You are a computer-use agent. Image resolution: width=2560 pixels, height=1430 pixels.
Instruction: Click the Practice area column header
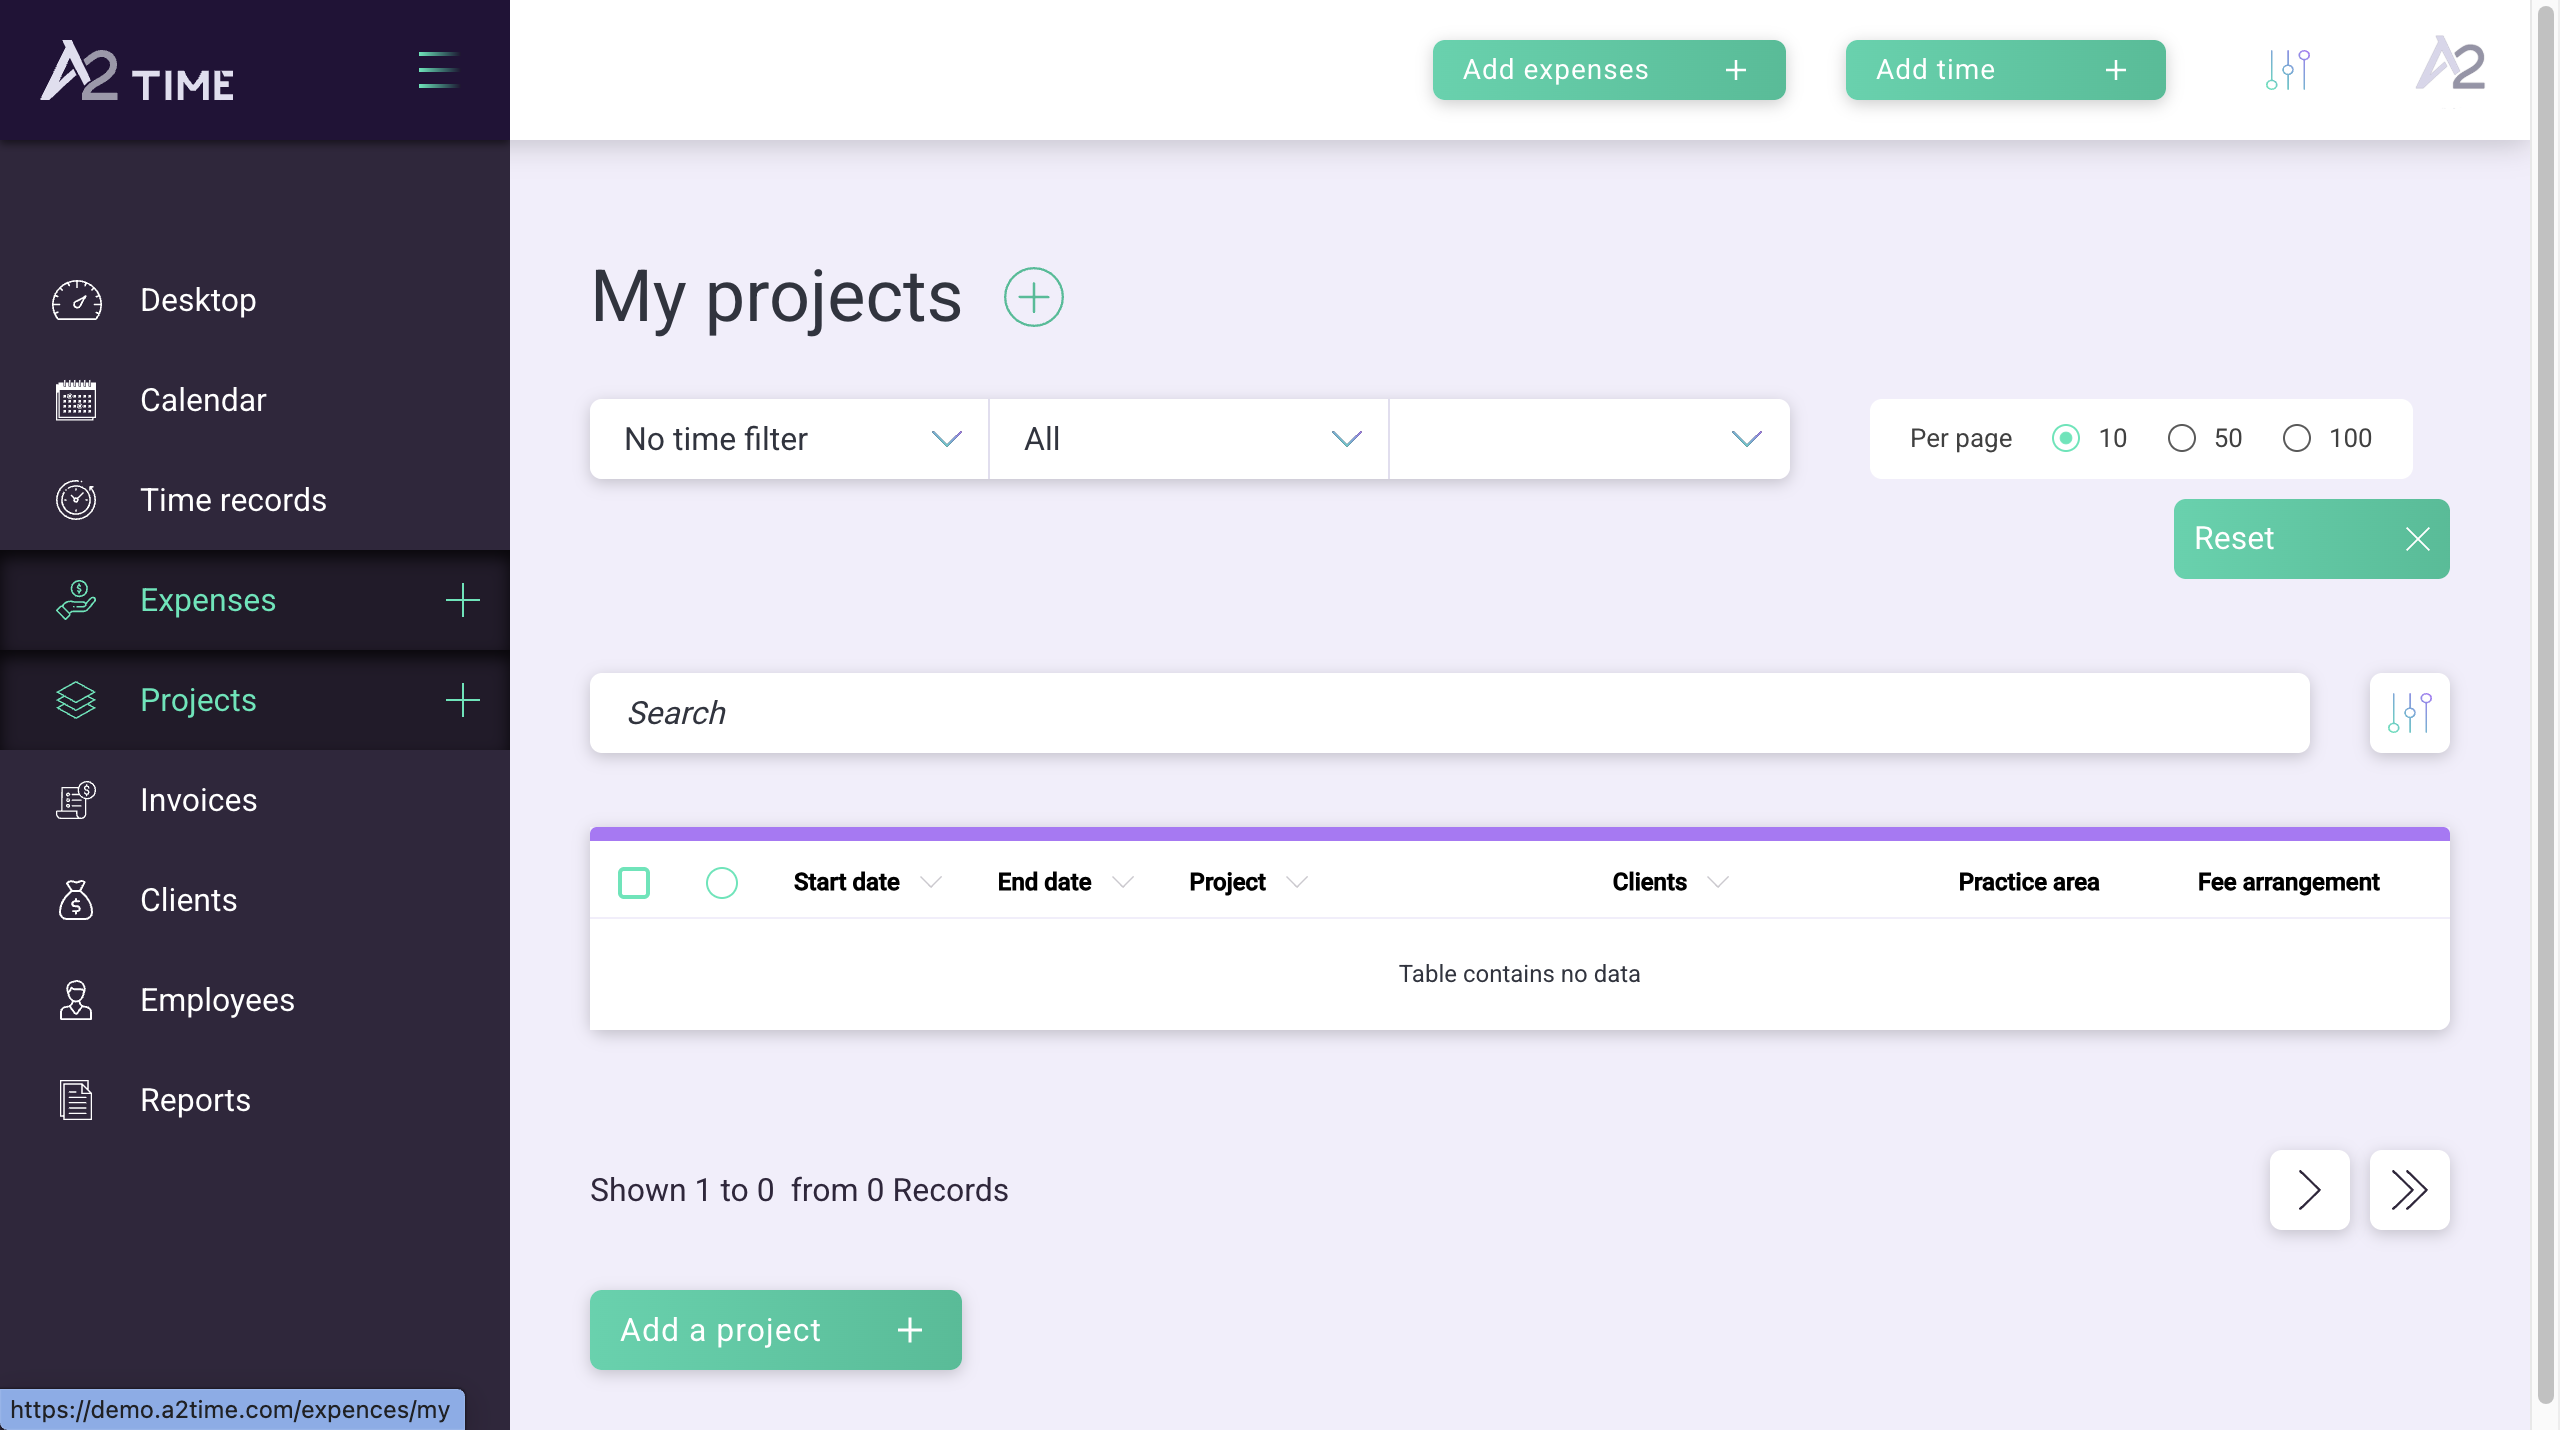point(2029,882)
